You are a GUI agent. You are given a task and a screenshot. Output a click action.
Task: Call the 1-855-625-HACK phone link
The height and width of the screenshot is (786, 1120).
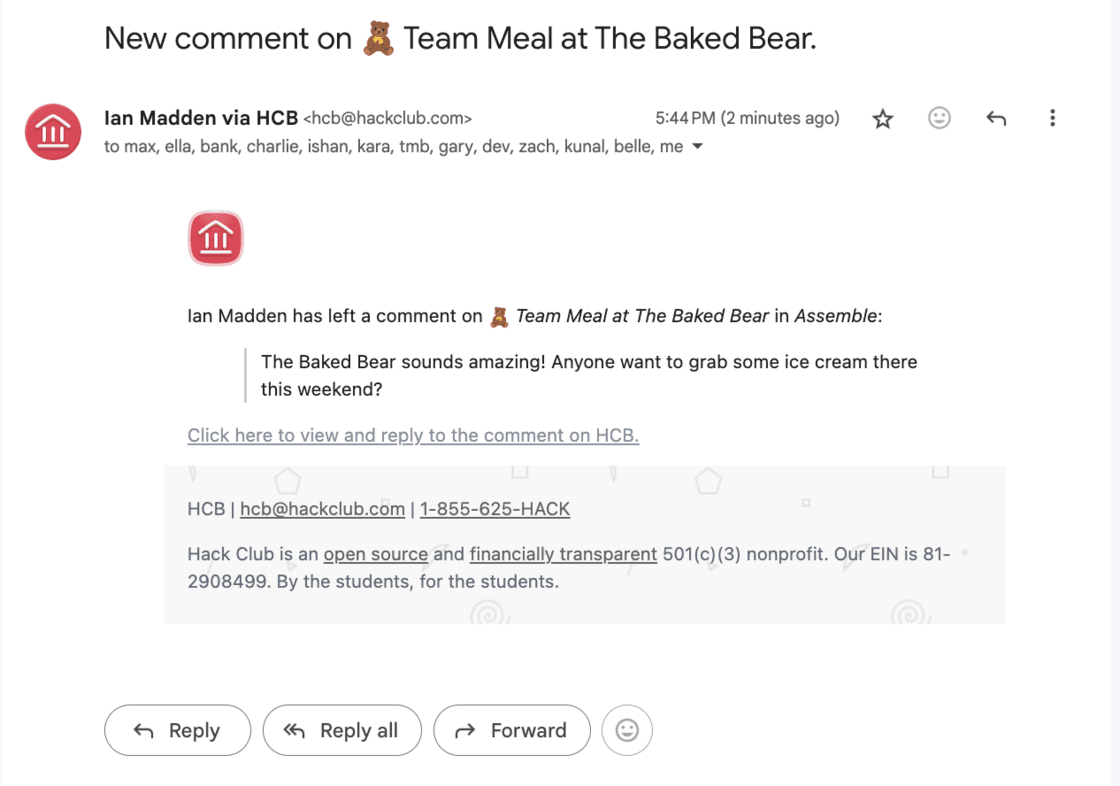pos(495,509)
